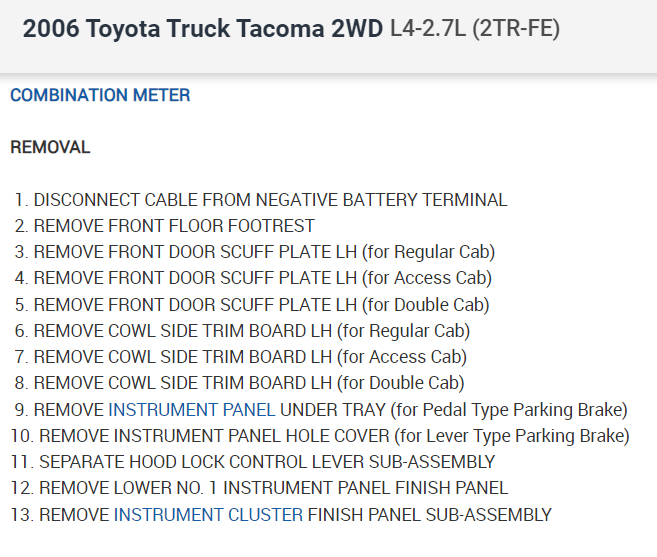This screenshot has width=657, height=557.
Task: Select the remove front floor footrest step
Action: 174,226
